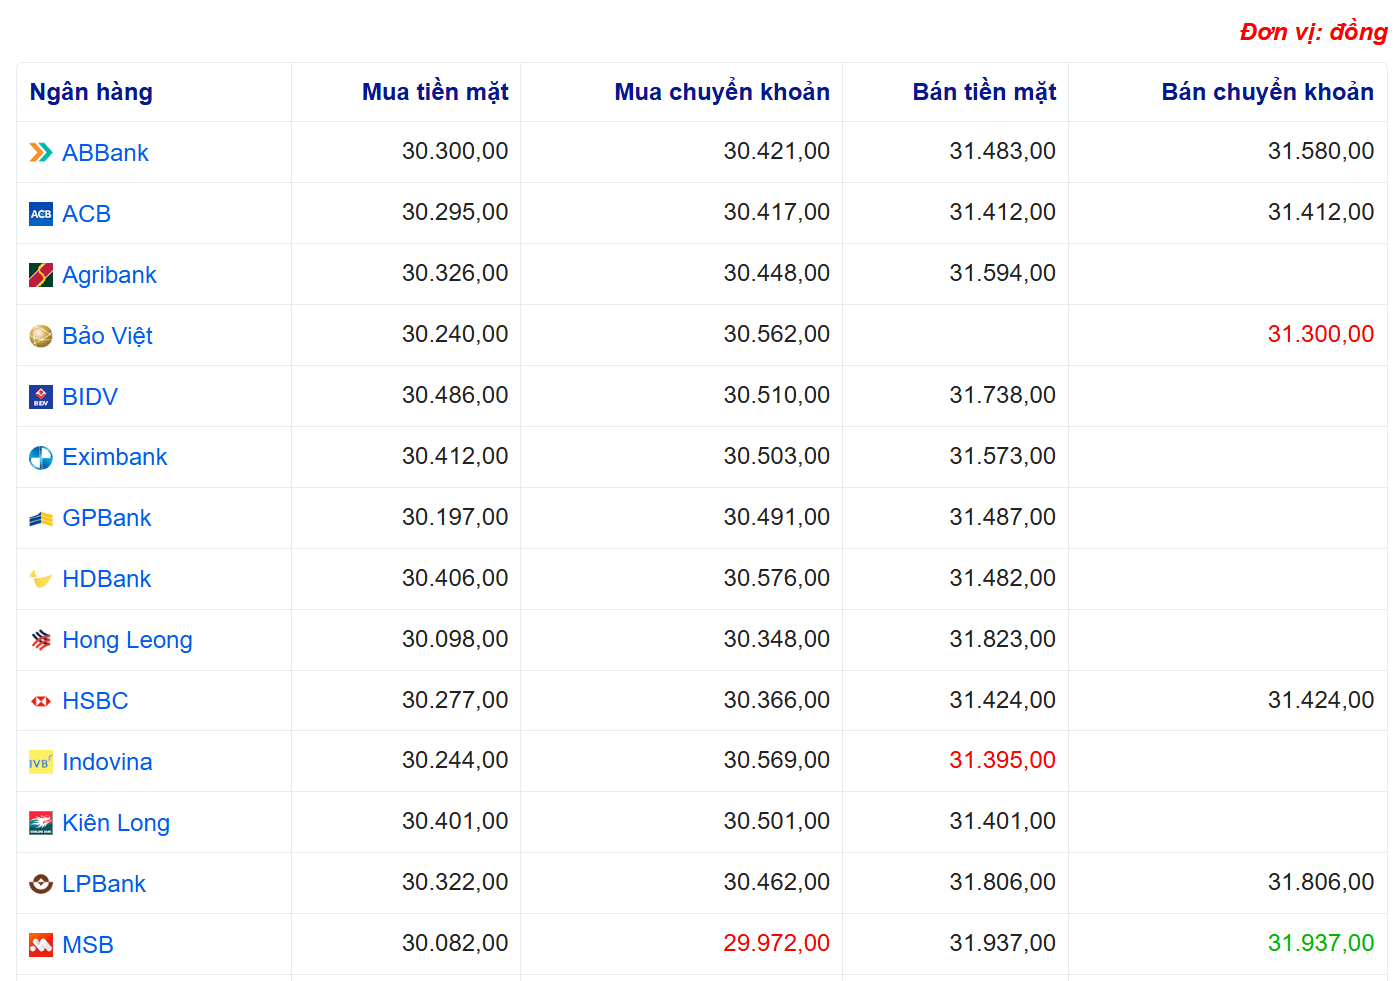The height and width of the screenshot is (981, 1394).
Task: Click the Agribank logo icon
Action: pyautogui.click(x=41, y=275)
